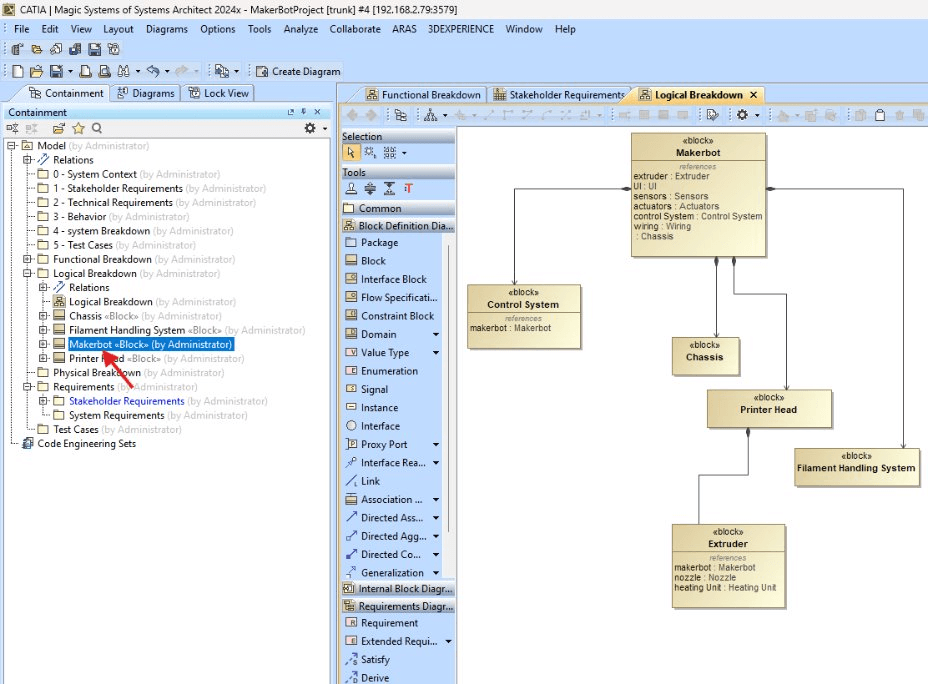Expand the Functional Breakdown tree node
The height and width of the screenshot is (684, 928).
[27, 259]
